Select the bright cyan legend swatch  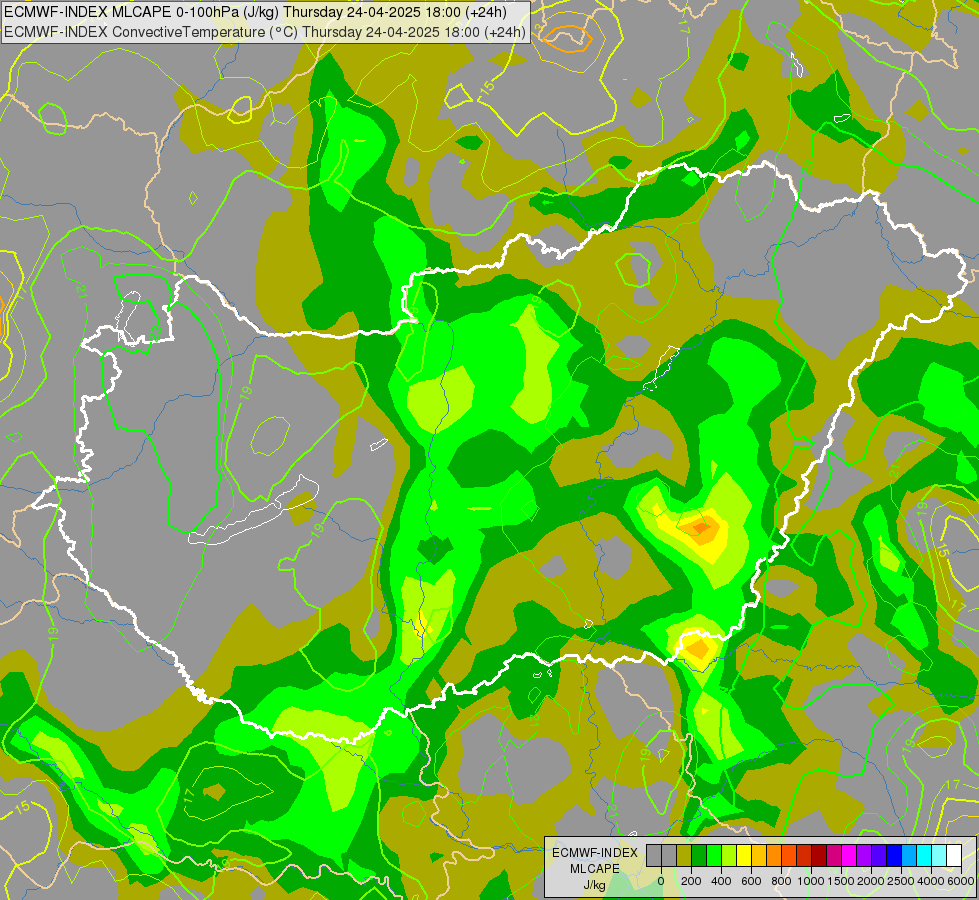pos(925,856)
